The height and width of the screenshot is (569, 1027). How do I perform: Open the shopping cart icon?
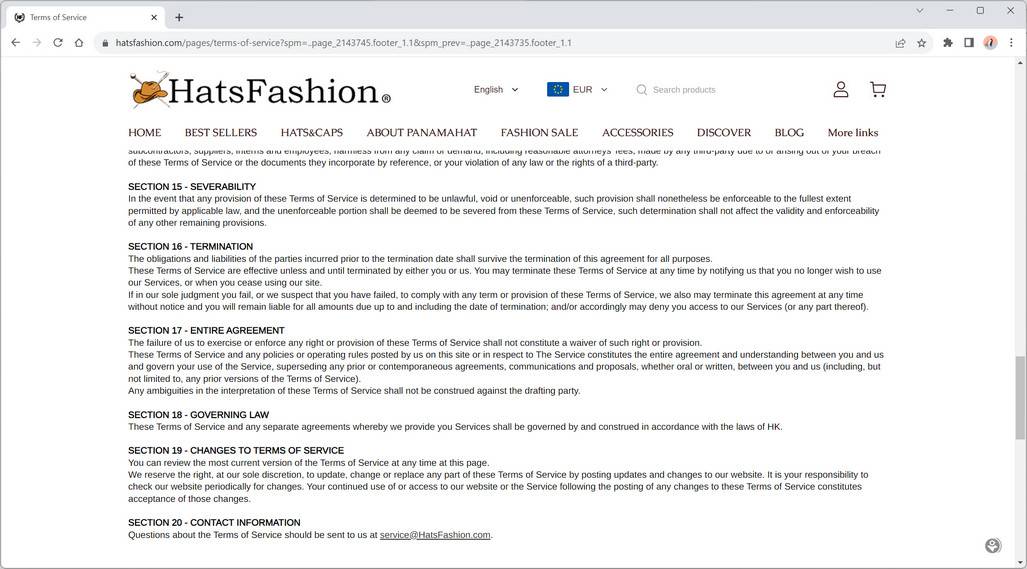pos(878,89)
